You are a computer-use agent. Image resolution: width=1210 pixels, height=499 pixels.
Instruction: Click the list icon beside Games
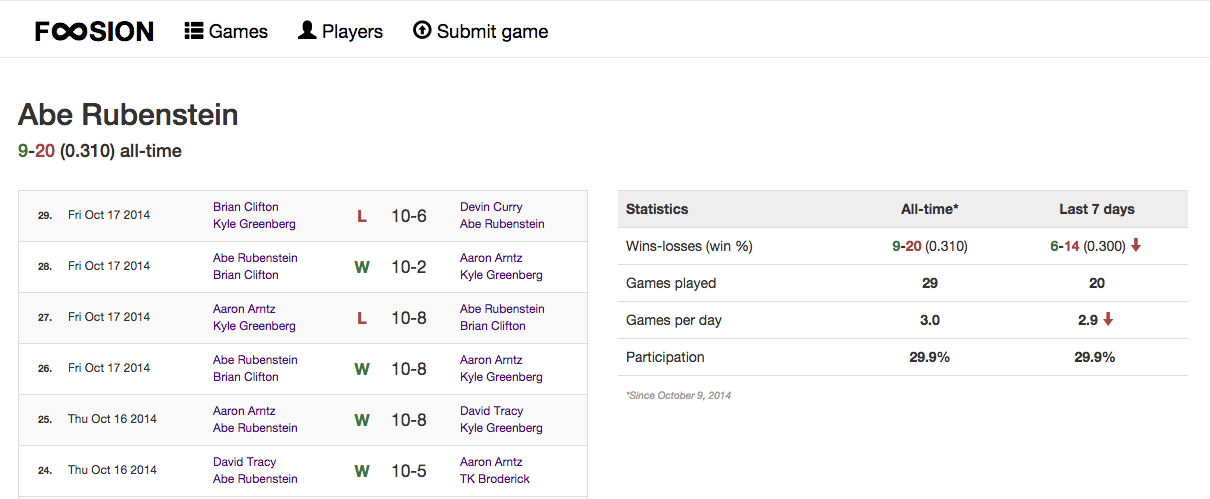pos(194,31)
